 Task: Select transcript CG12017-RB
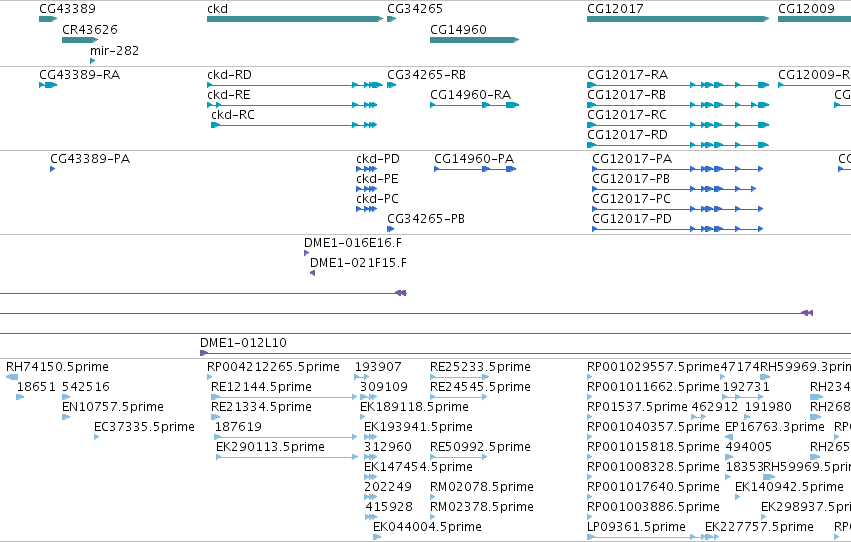pos(678,105)
